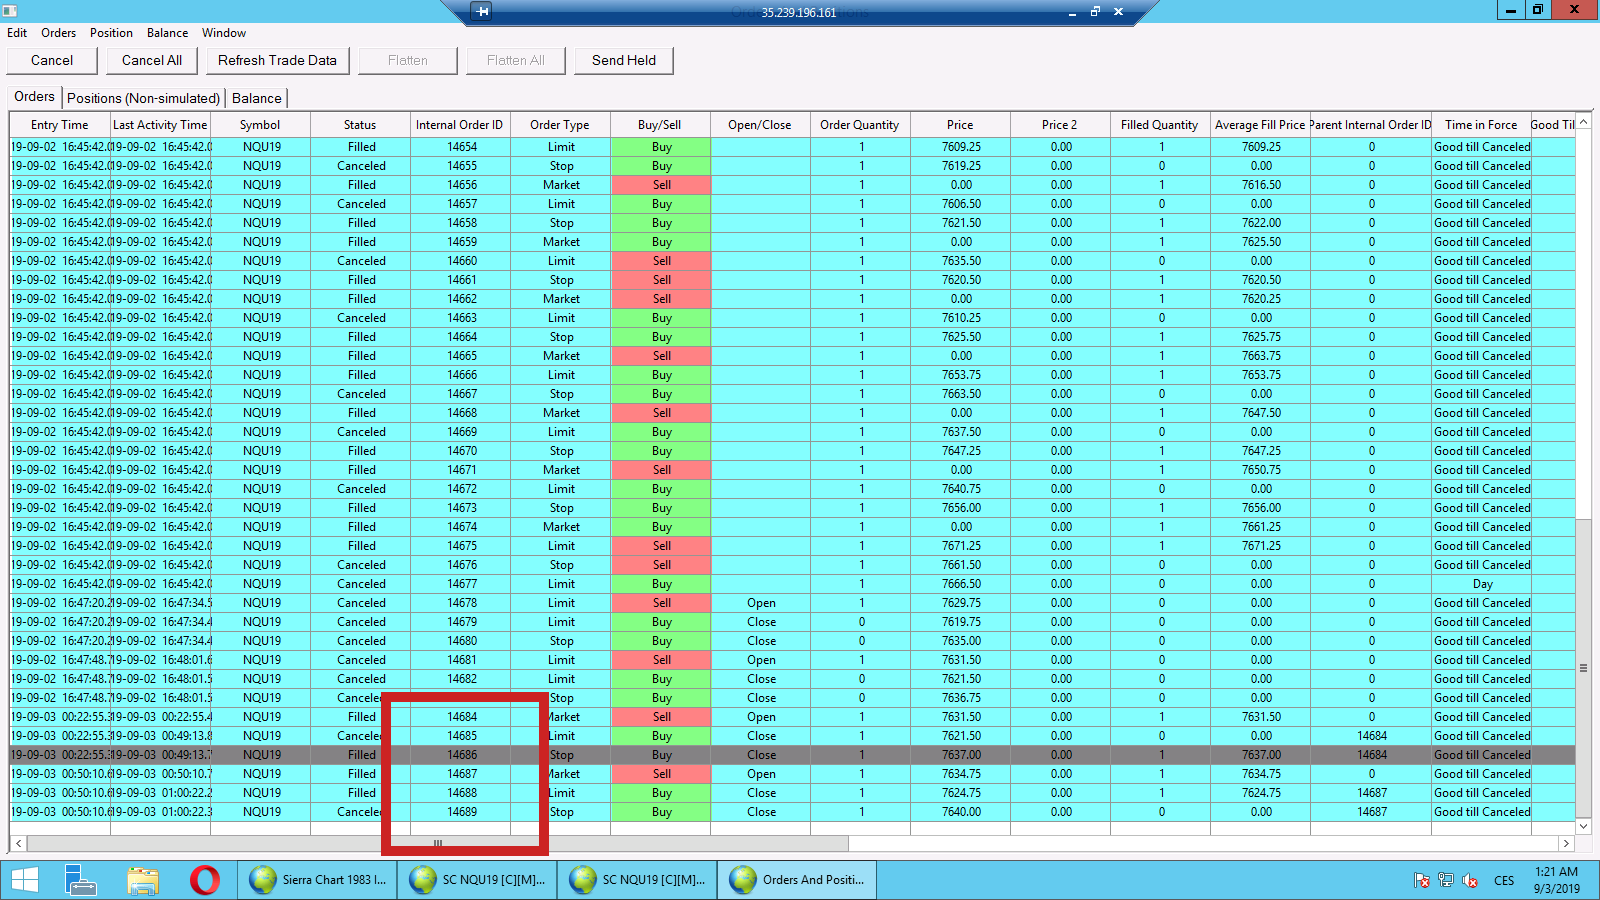Select order ID 14678 cell
The height and width of the screenshot is (900, 1600).
[x=461, y=603]
